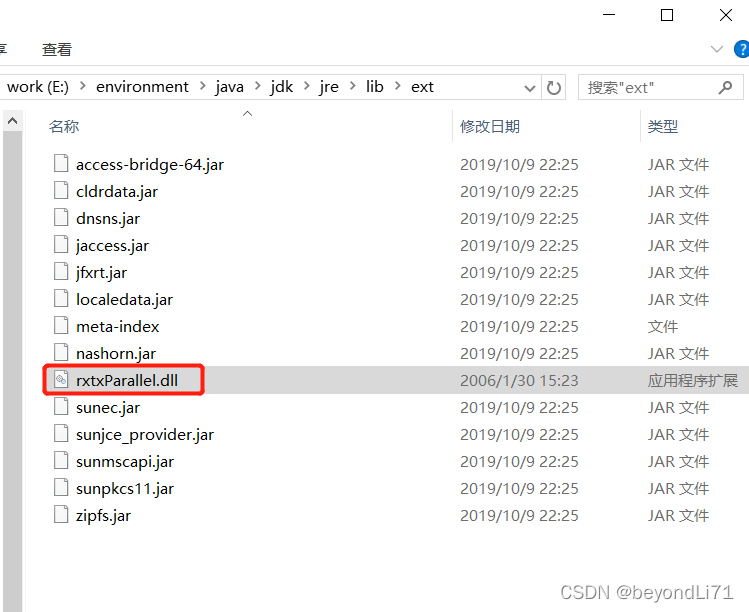This screenshot has height=612, width=749.
Task: Select the file name localedata.jar
Action: 124,300
